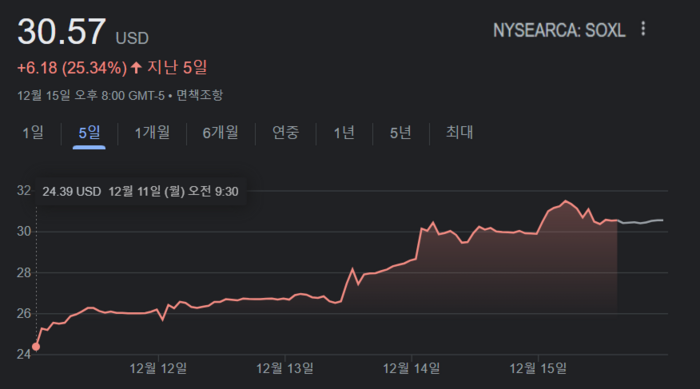Select the 최대 maximum range tab
Screen dimensions: 700x389
pos(459,133)
